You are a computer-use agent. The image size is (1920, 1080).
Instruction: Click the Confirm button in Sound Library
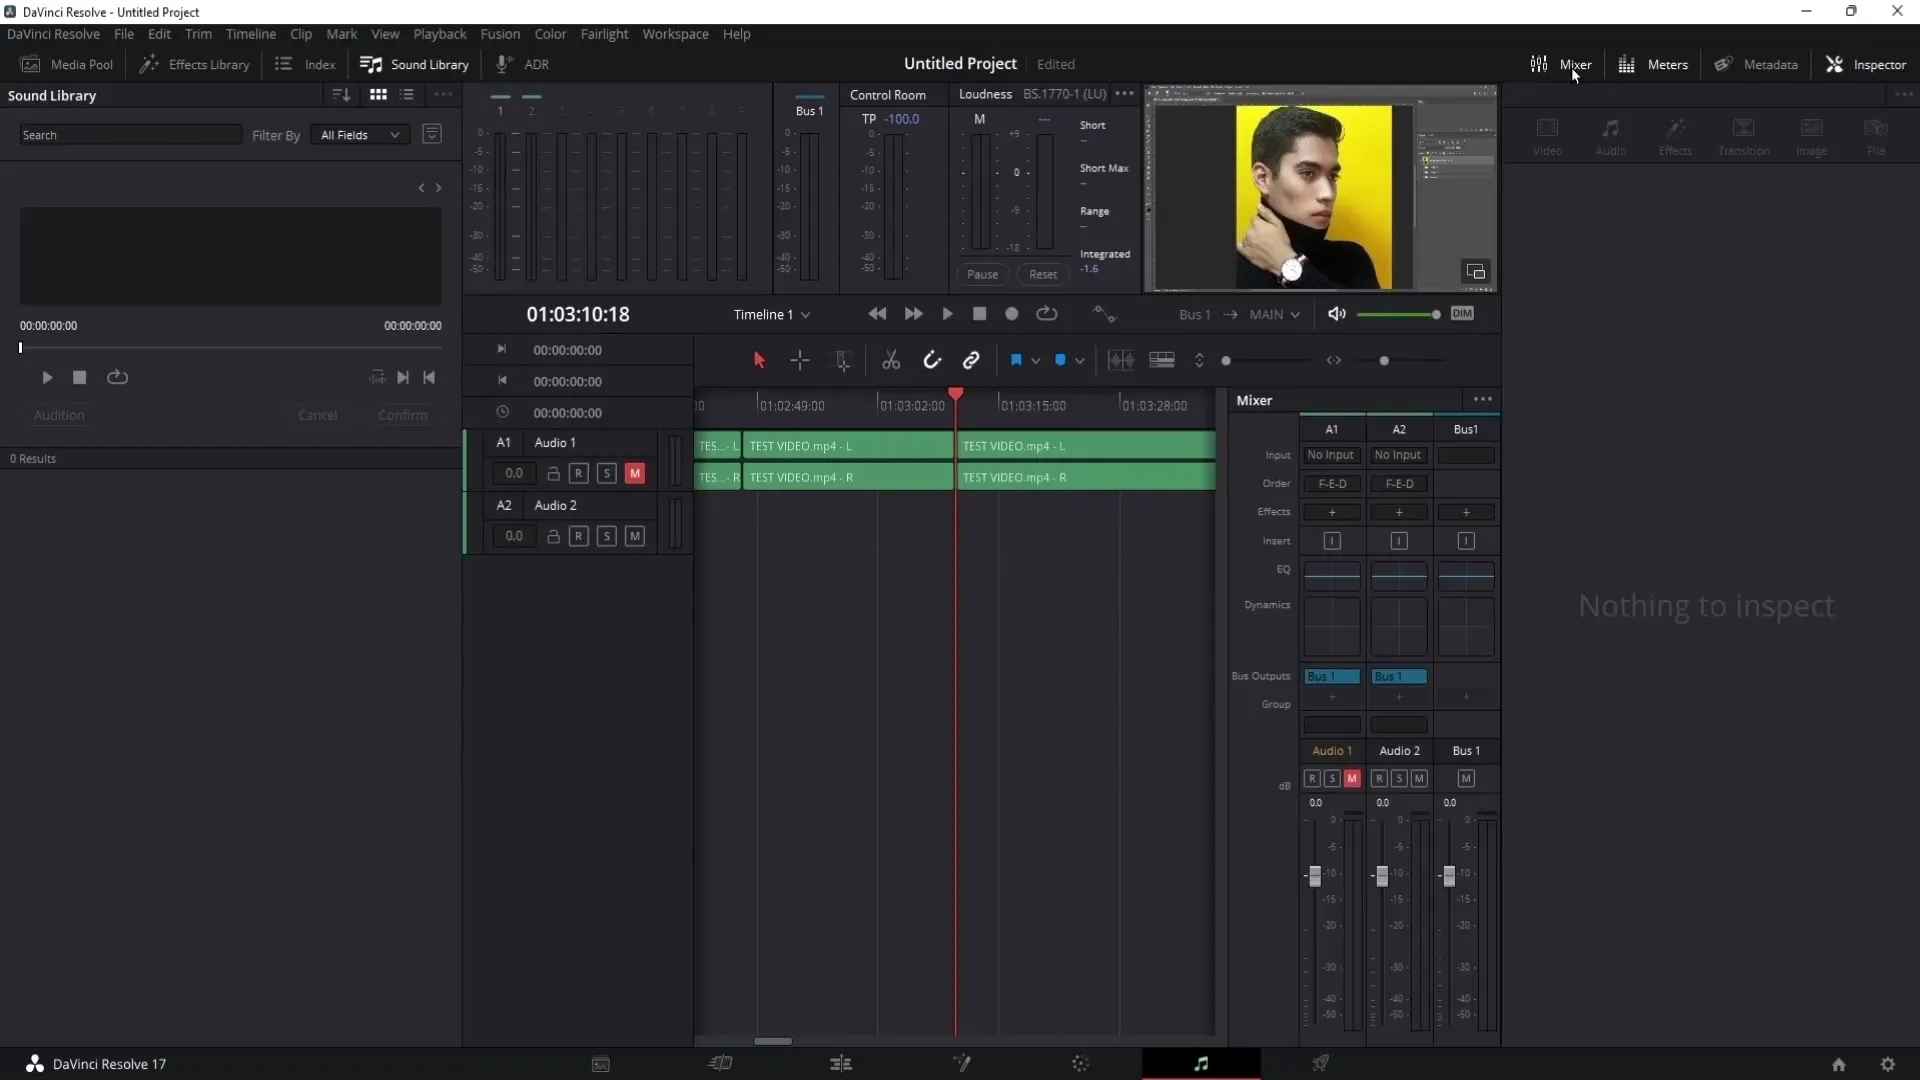(x=402, y=415)
